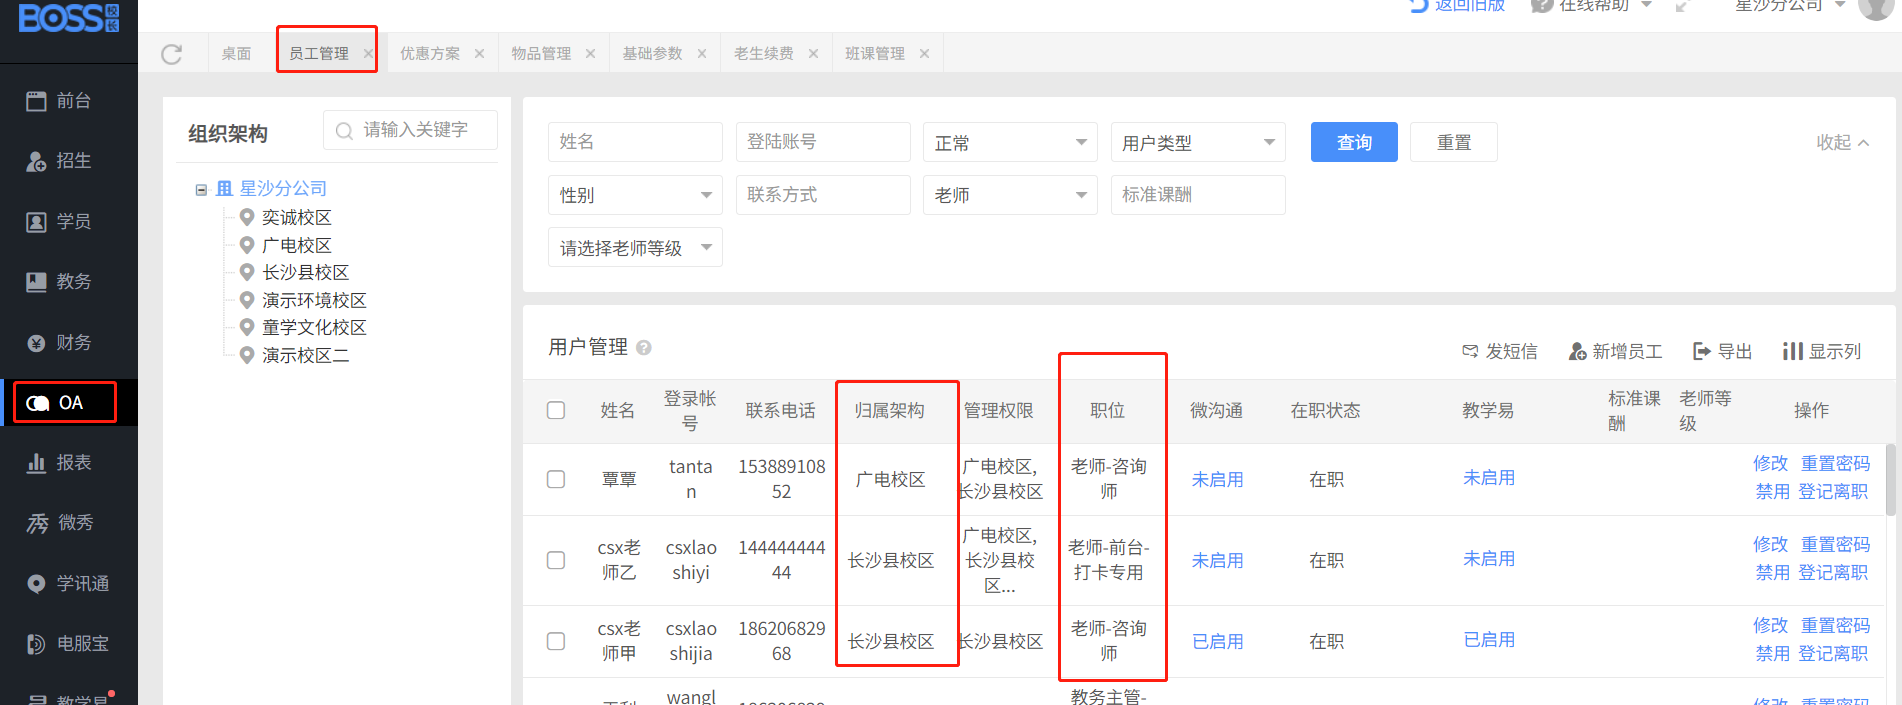Screen dimensions: 1902x705
Task: Tick the checkbox for the 覃覃 row
Action: pos(556,479)
